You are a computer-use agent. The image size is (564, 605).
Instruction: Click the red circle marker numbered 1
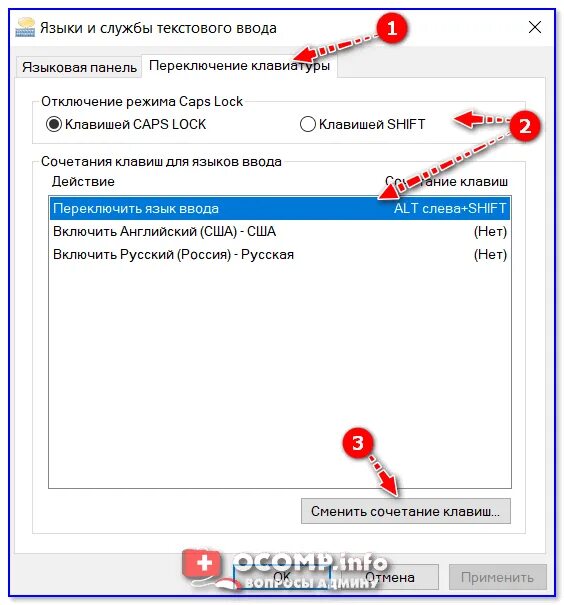[x=392, y=28]
